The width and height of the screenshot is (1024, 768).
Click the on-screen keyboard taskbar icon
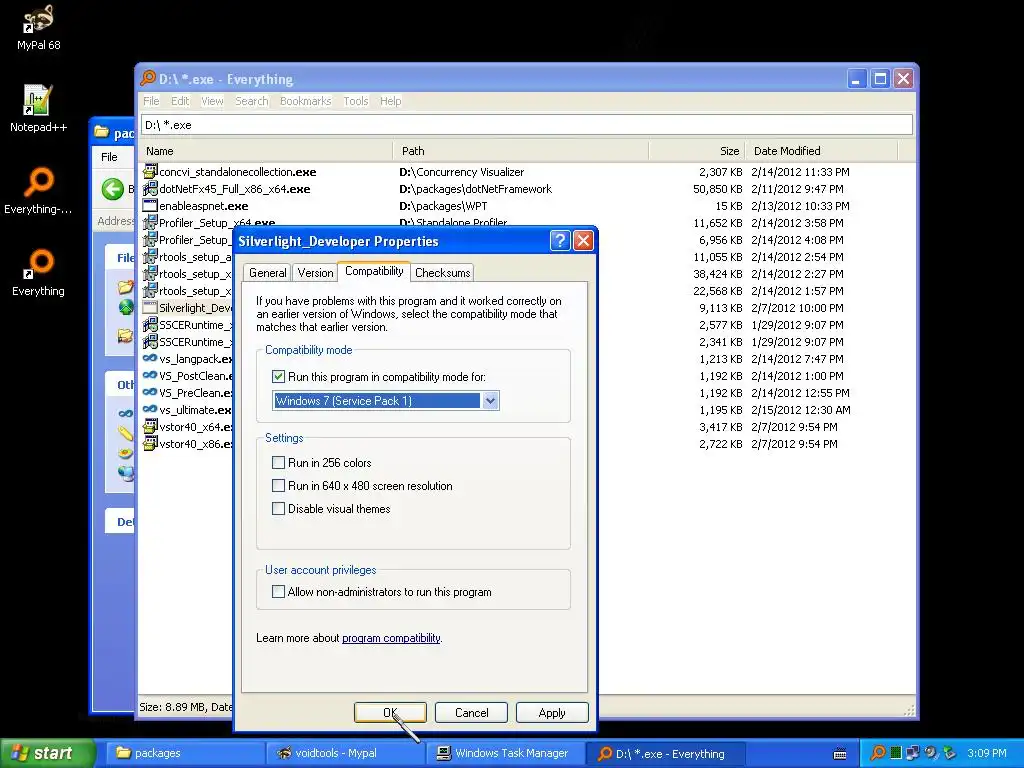(x=840, y=754)
